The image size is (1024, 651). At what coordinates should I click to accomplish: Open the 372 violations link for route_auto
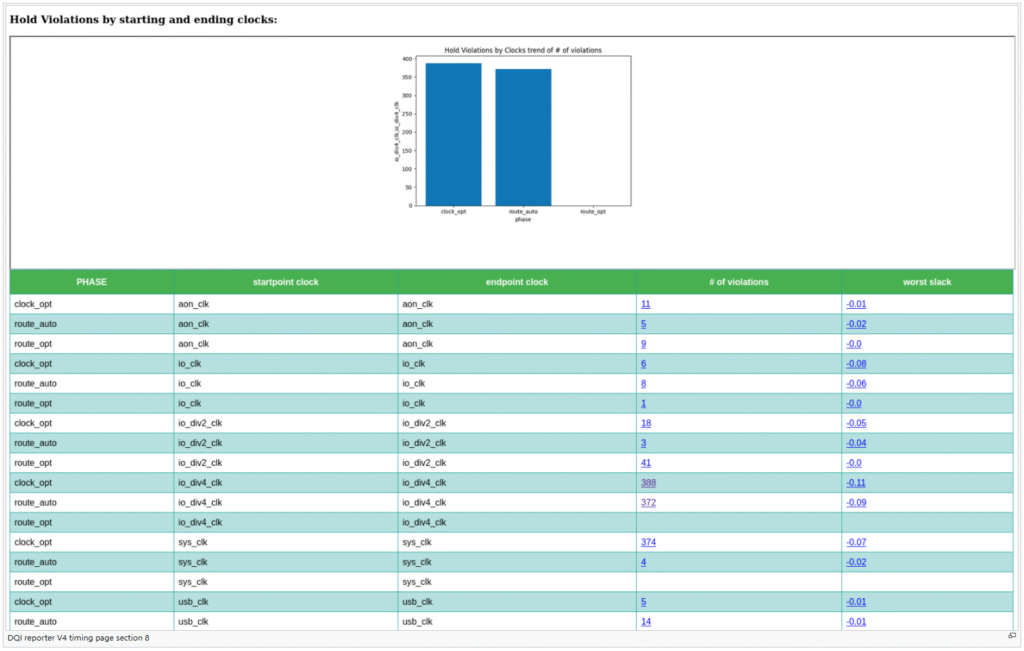pyautogui.click(x=648, y=502)
